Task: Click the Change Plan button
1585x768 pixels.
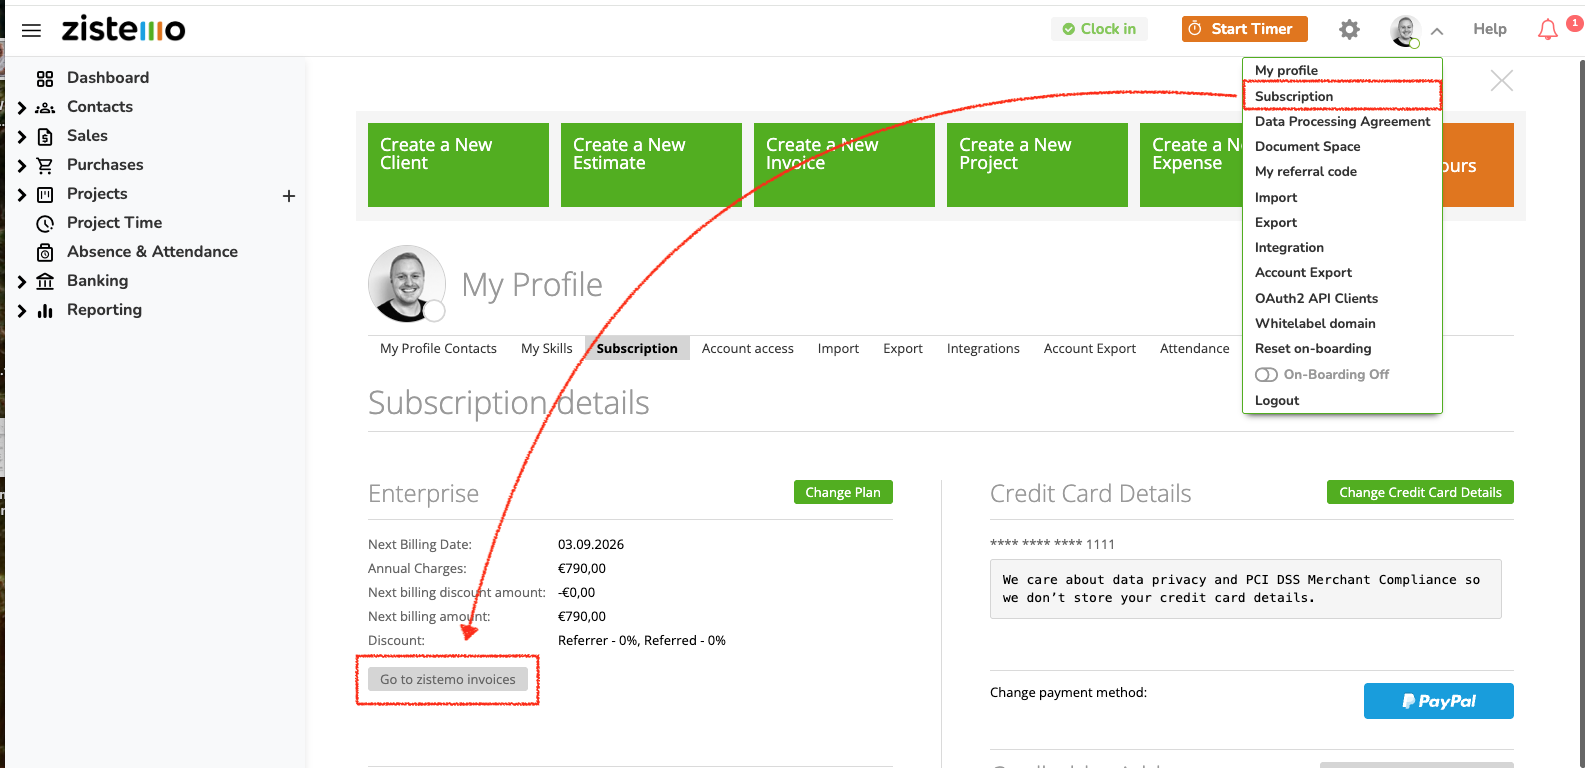Action: click(842, 492)
